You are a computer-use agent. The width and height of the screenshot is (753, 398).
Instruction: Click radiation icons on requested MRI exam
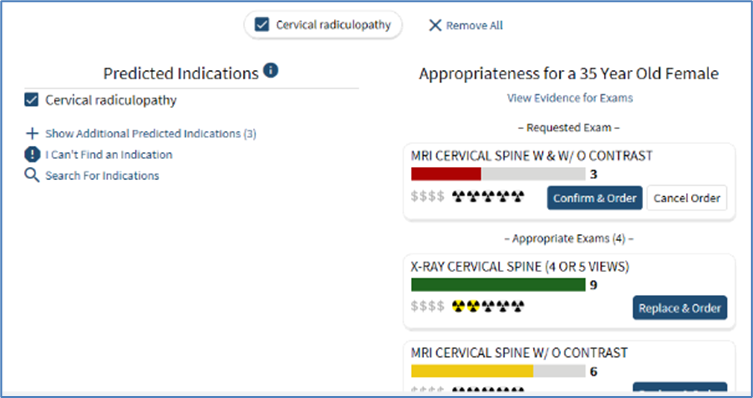[488, 196]
